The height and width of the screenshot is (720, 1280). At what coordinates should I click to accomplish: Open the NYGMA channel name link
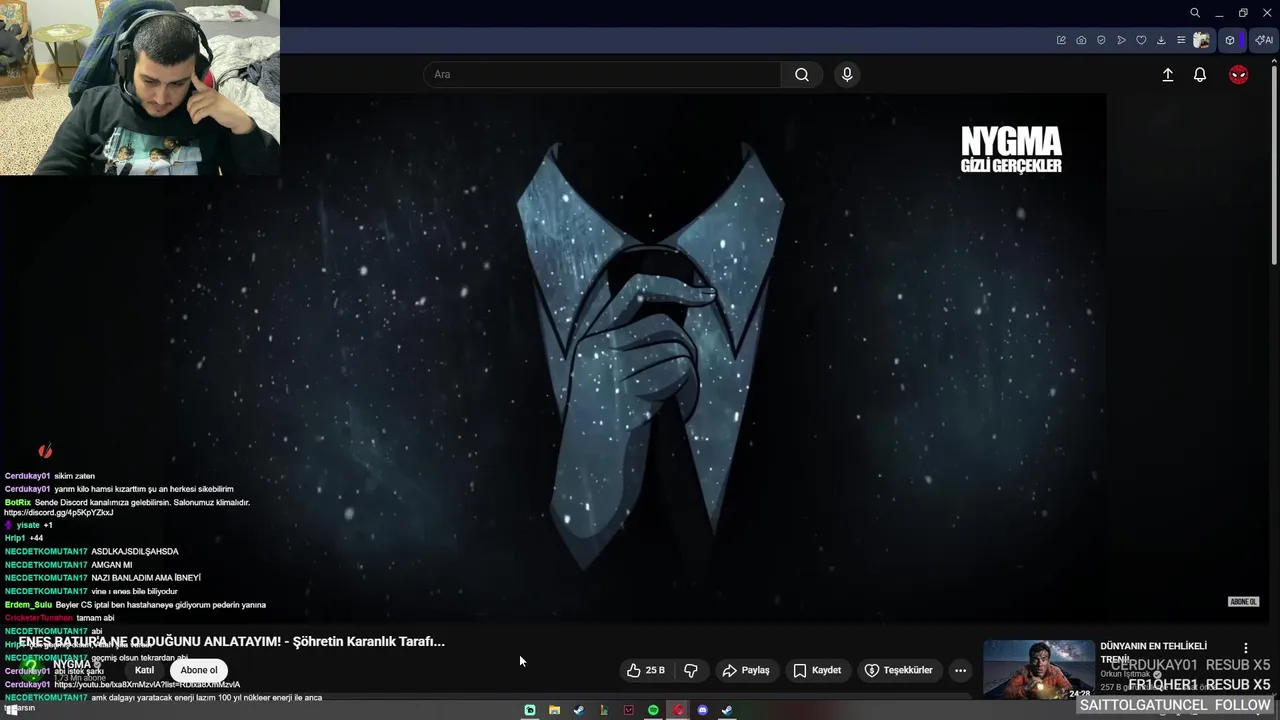point(73,665)
